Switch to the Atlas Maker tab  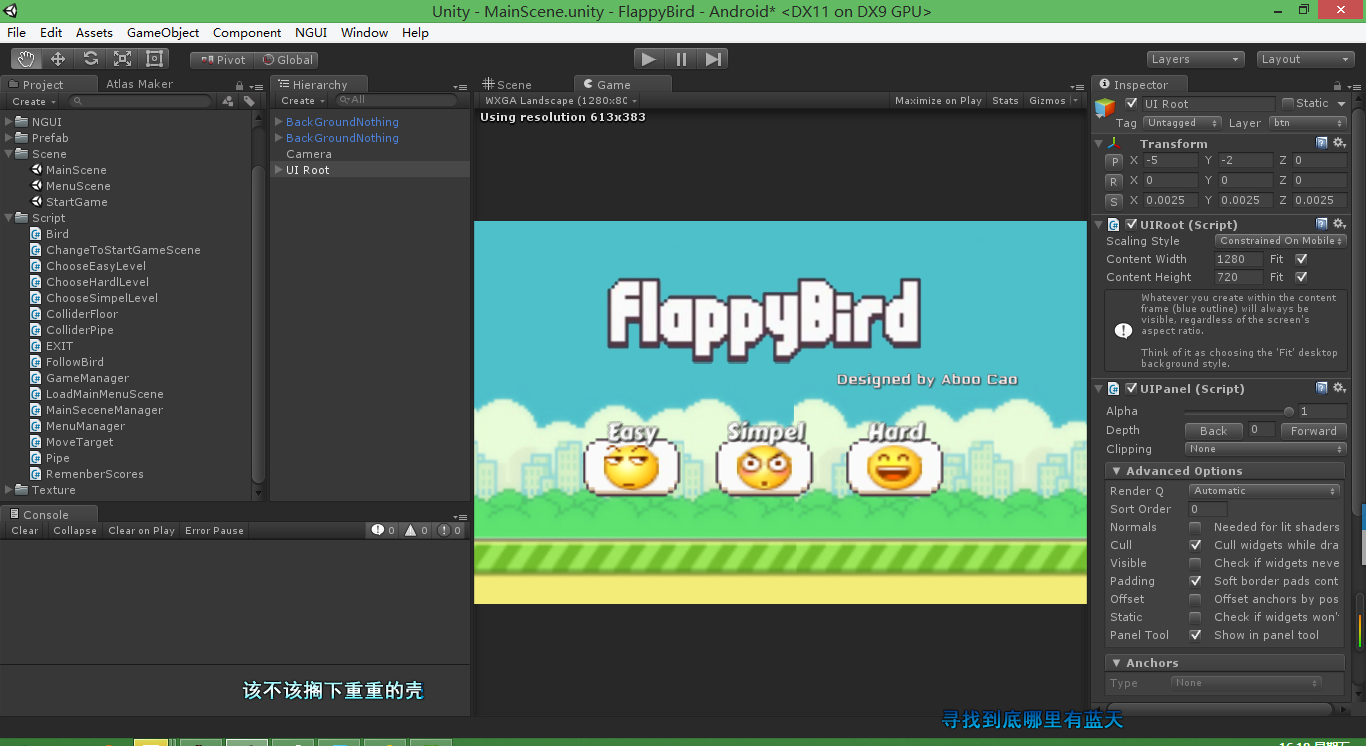140,84
